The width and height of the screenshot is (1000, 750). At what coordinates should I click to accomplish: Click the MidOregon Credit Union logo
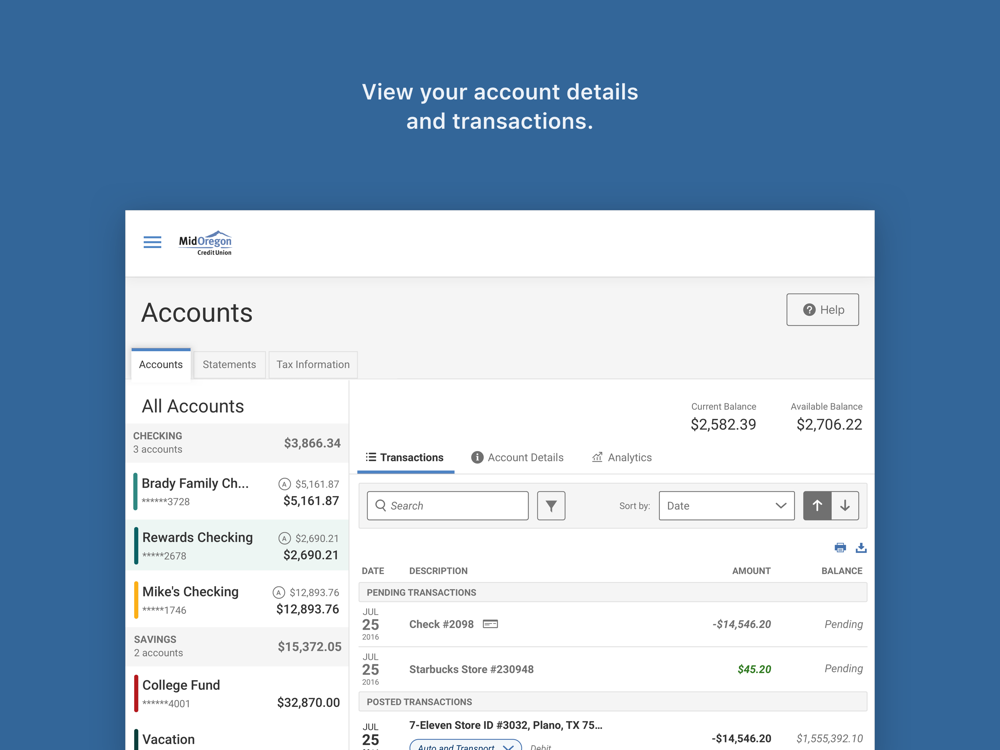205,243
